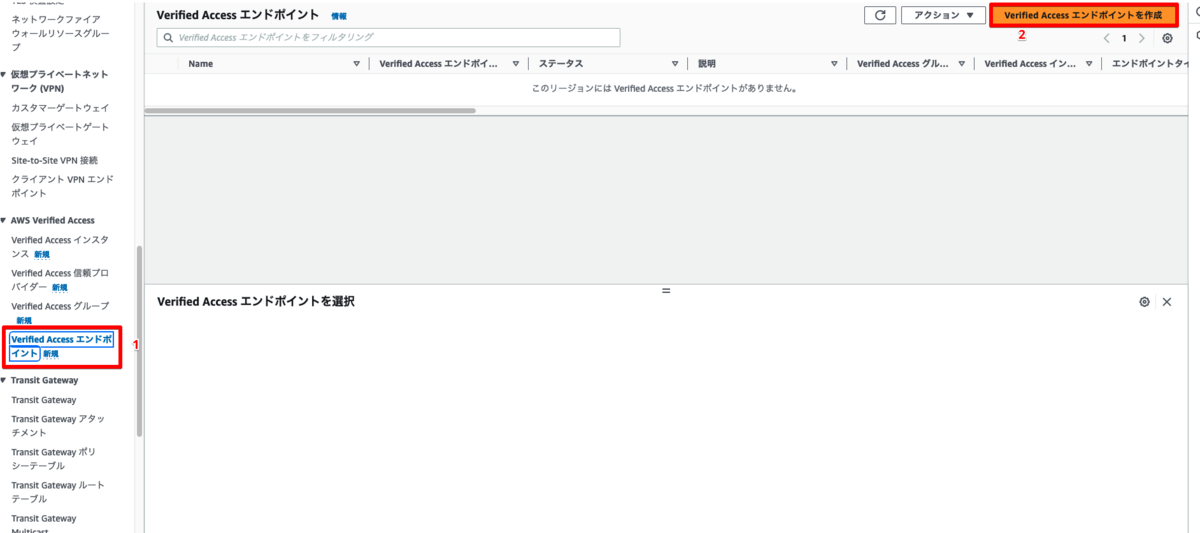Viewport: 1200px width, 533px height.
Task: Click Verified Access エンドポイントを選択 panel heading
Action: click(256, 301)
